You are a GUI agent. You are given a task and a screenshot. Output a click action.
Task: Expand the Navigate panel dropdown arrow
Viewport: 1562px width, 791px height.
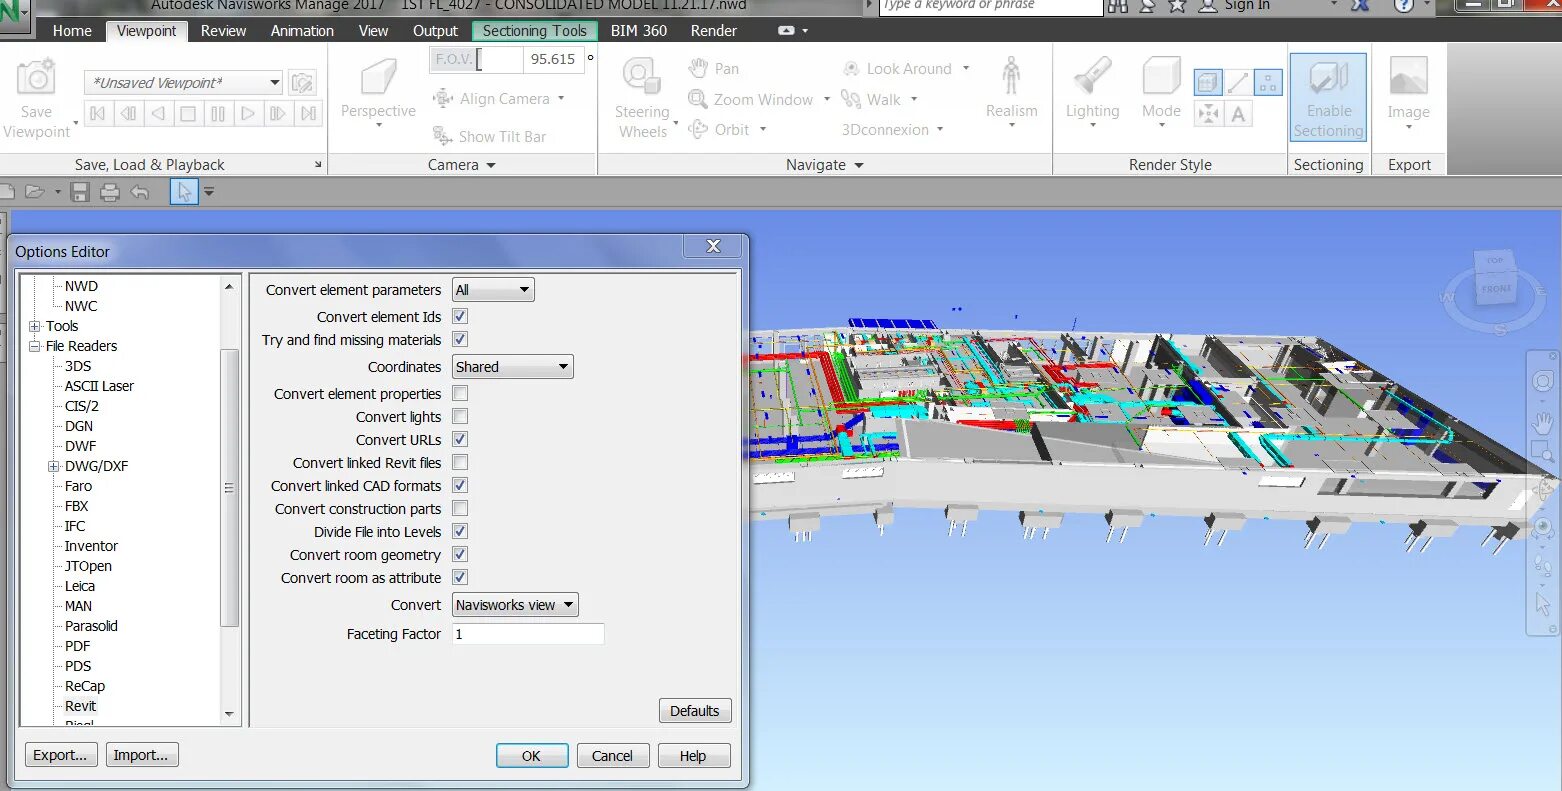point(859,165)
